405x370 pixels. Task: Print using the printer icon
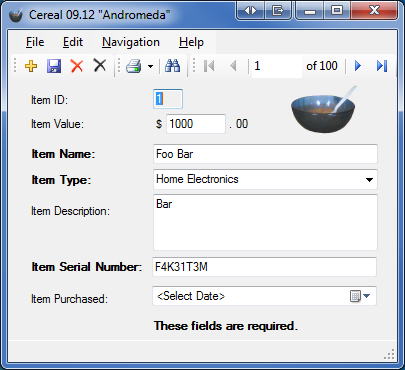134,66
